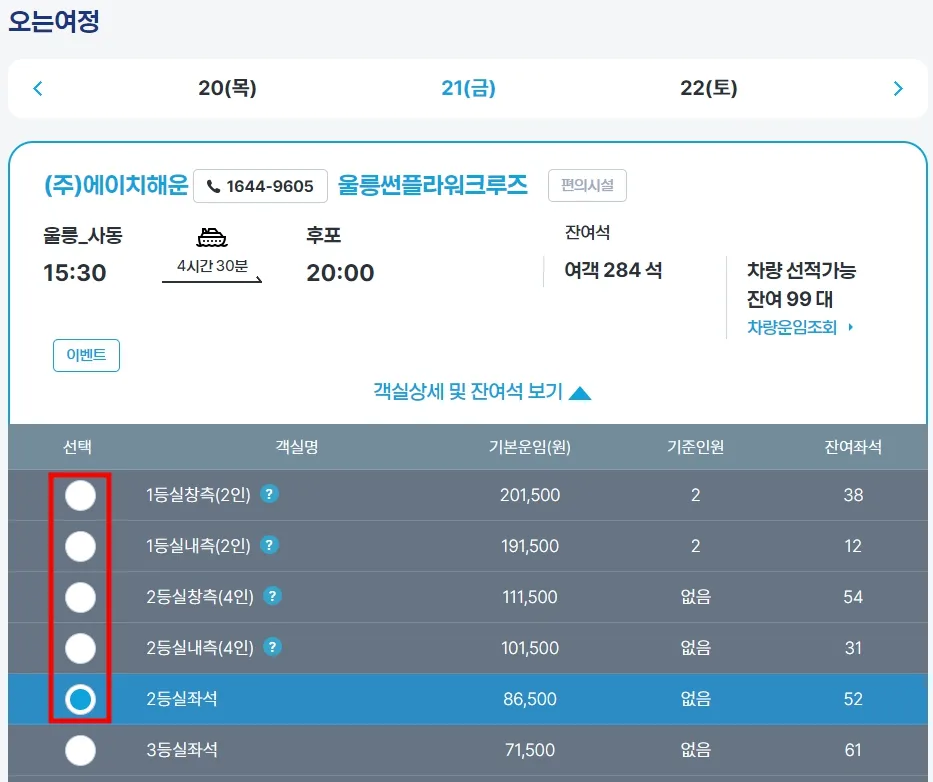Collapse the 객실상세 및 잔여석 보기 section

(x=480, y=393)
